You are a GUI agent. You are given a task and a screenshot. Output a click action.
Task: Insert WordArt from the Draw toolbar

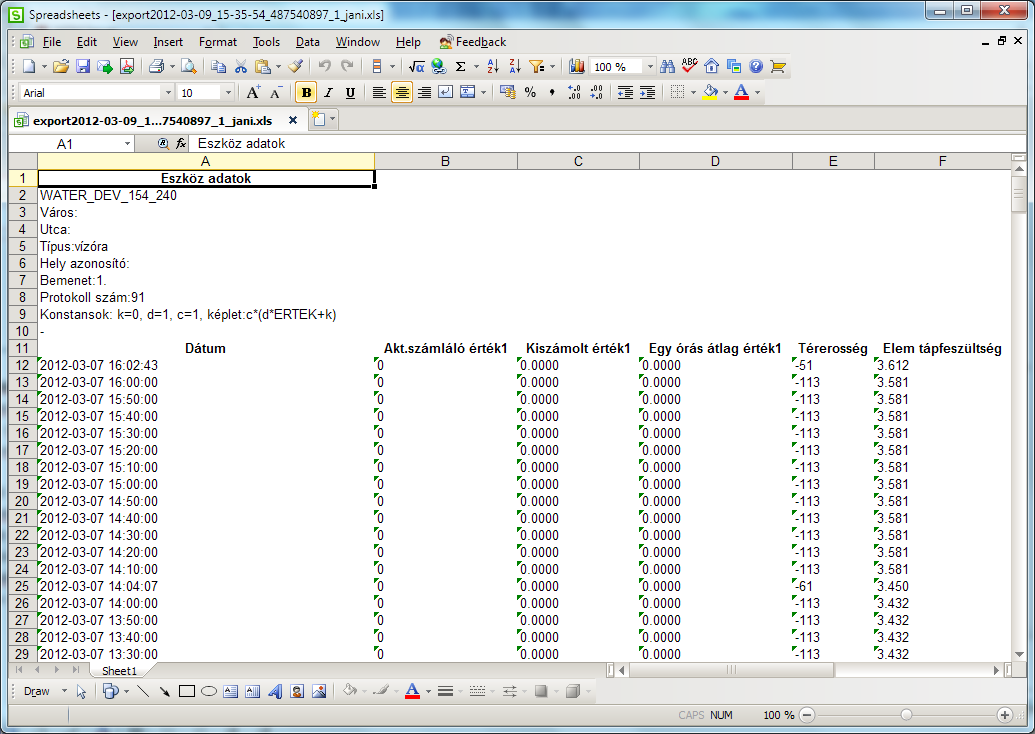coord(275,691)
